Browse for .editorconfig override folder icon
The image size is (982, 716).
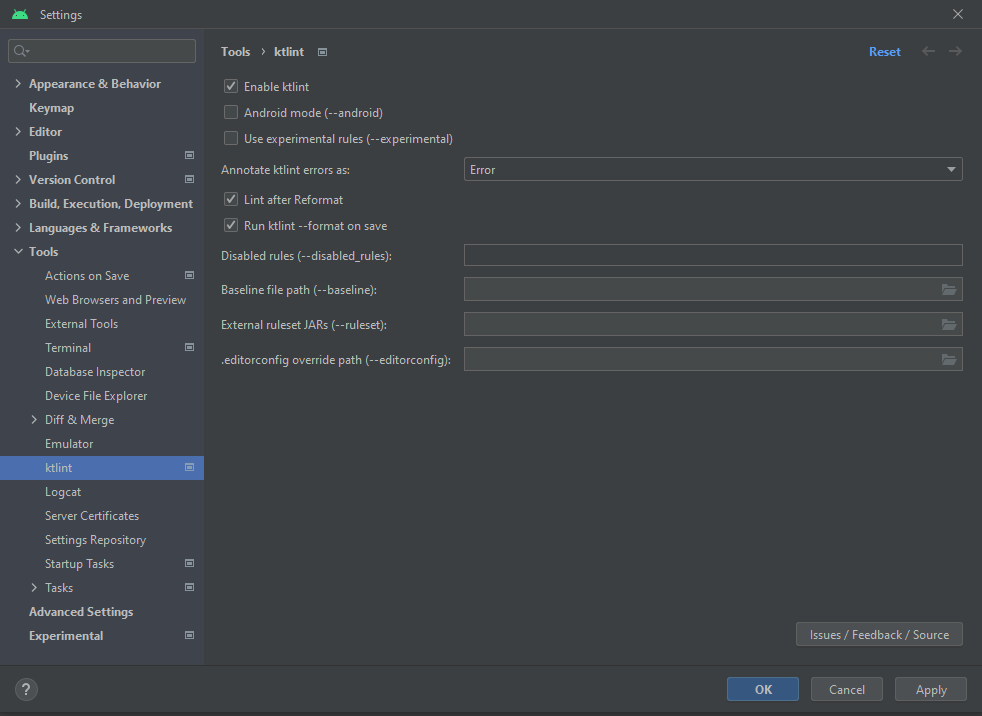[x=949, y=360]
